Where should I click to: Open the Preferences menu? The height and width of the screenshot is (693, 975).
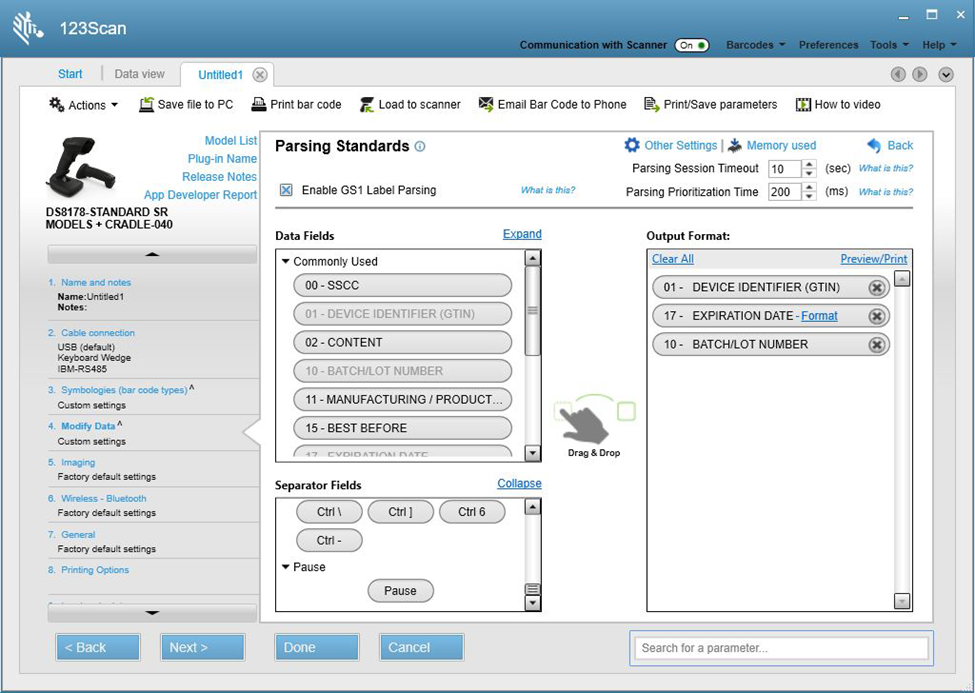tap(828, 45)
